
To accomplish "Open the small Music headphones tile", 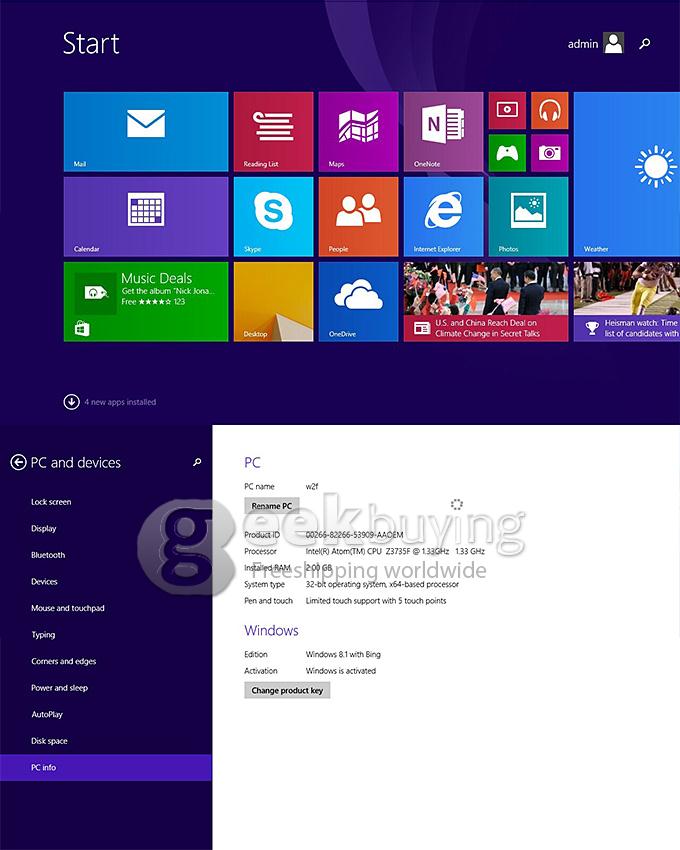I will [549, 111].
